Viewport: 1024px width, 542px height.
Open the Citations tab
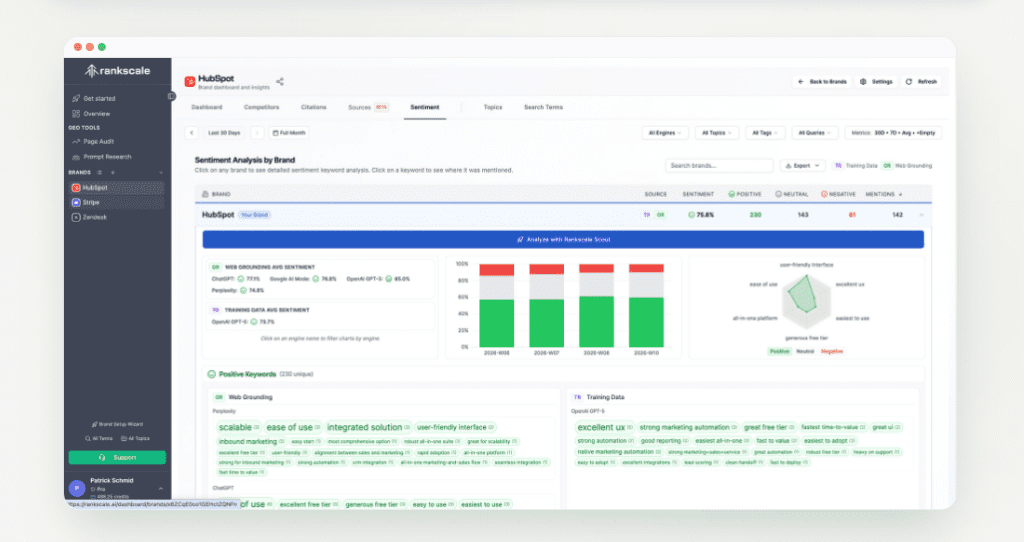point(313,107)
